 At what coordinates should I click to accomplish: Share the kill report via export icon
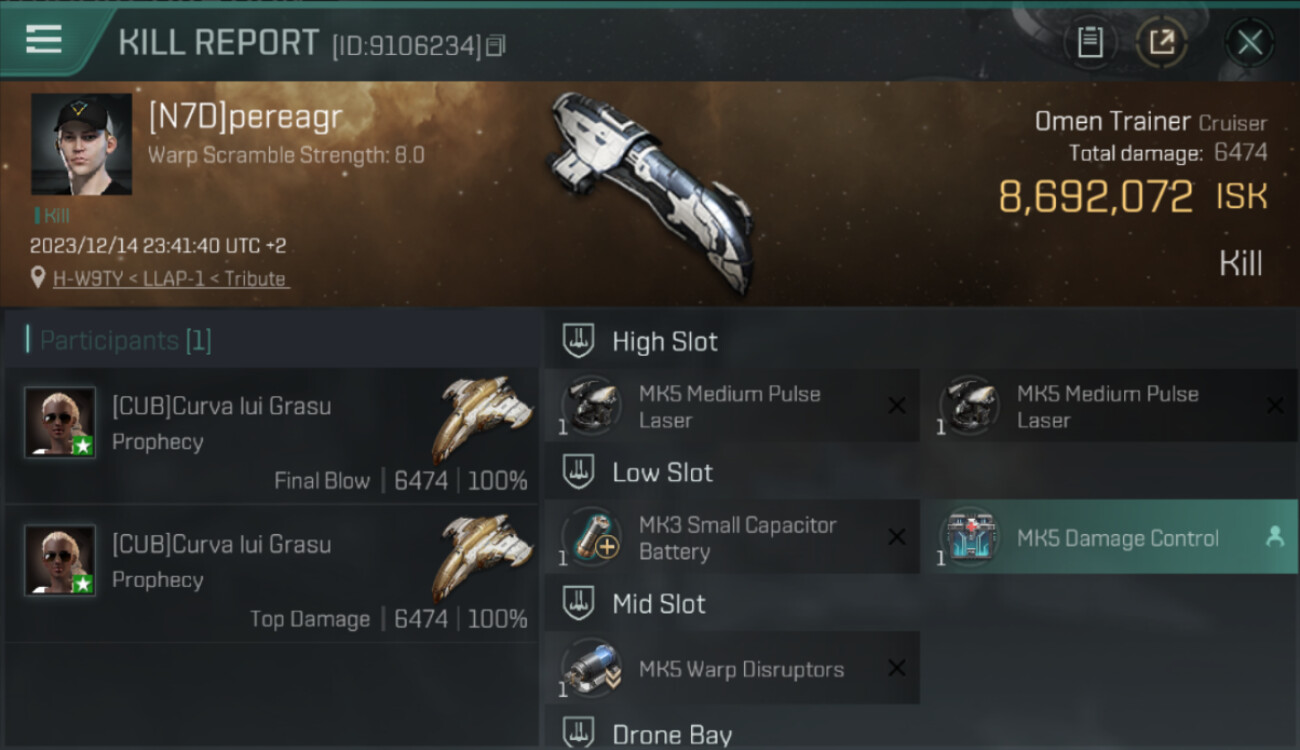[x=1161, y=42]
